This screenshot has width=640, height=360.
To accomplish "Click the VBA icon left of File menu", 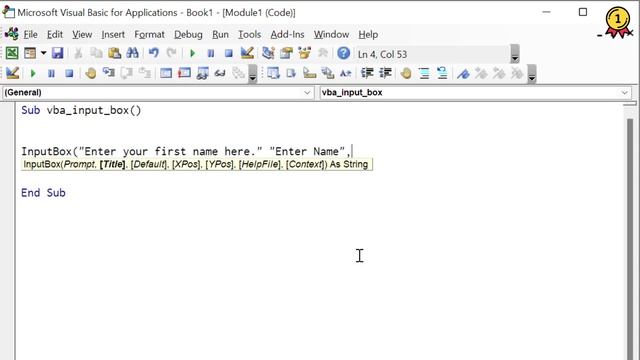I will 11,34.
